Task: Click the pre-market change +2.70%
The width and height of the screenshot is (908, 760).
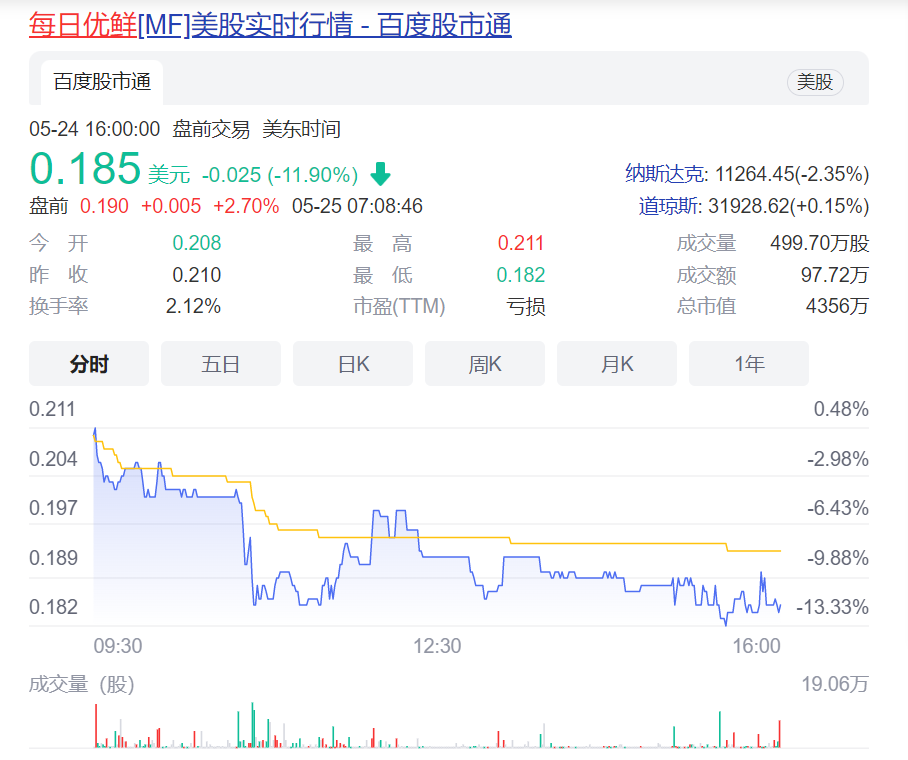Action: click(x=246, y=206)
